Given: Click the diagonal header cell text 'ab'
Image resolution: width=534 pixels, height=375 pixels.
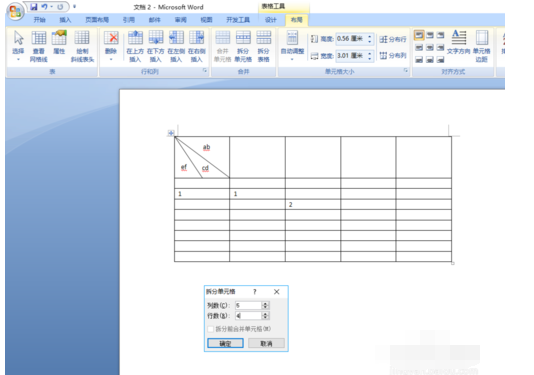Looking at the screenshot, I should tap(206, 147).
